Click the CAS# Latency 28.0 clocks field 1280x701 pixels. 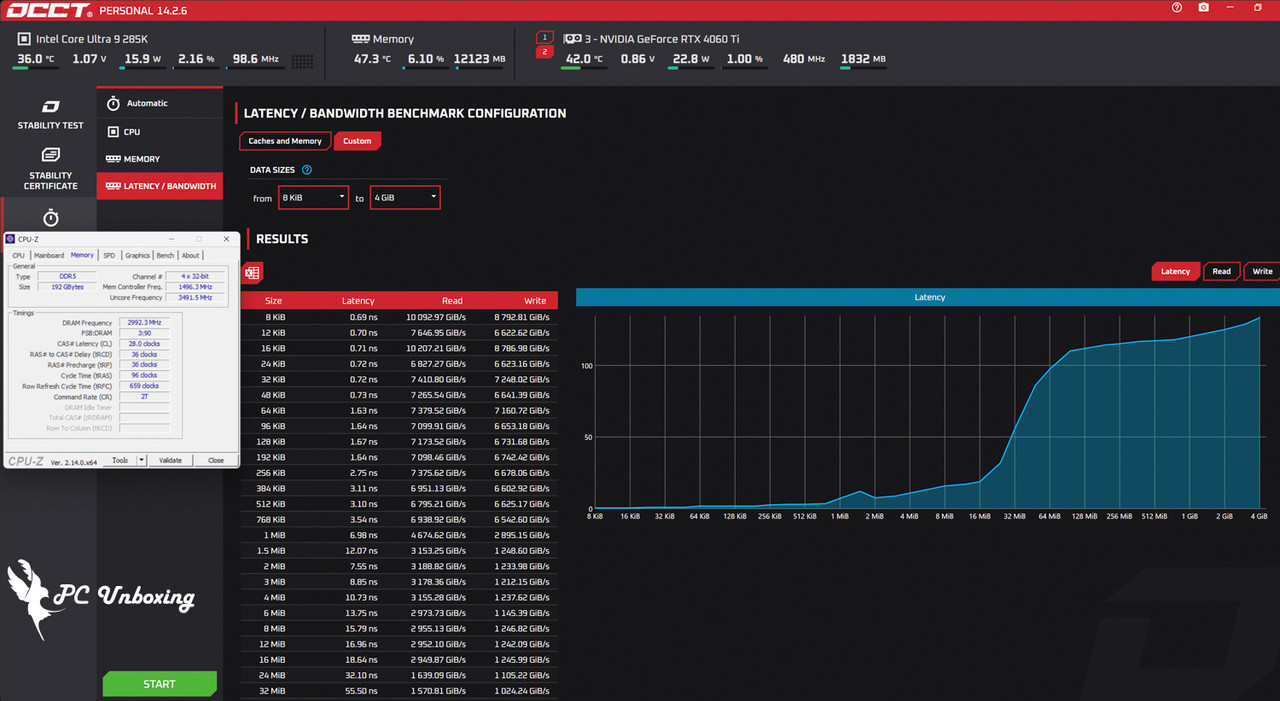coord(143,344)
